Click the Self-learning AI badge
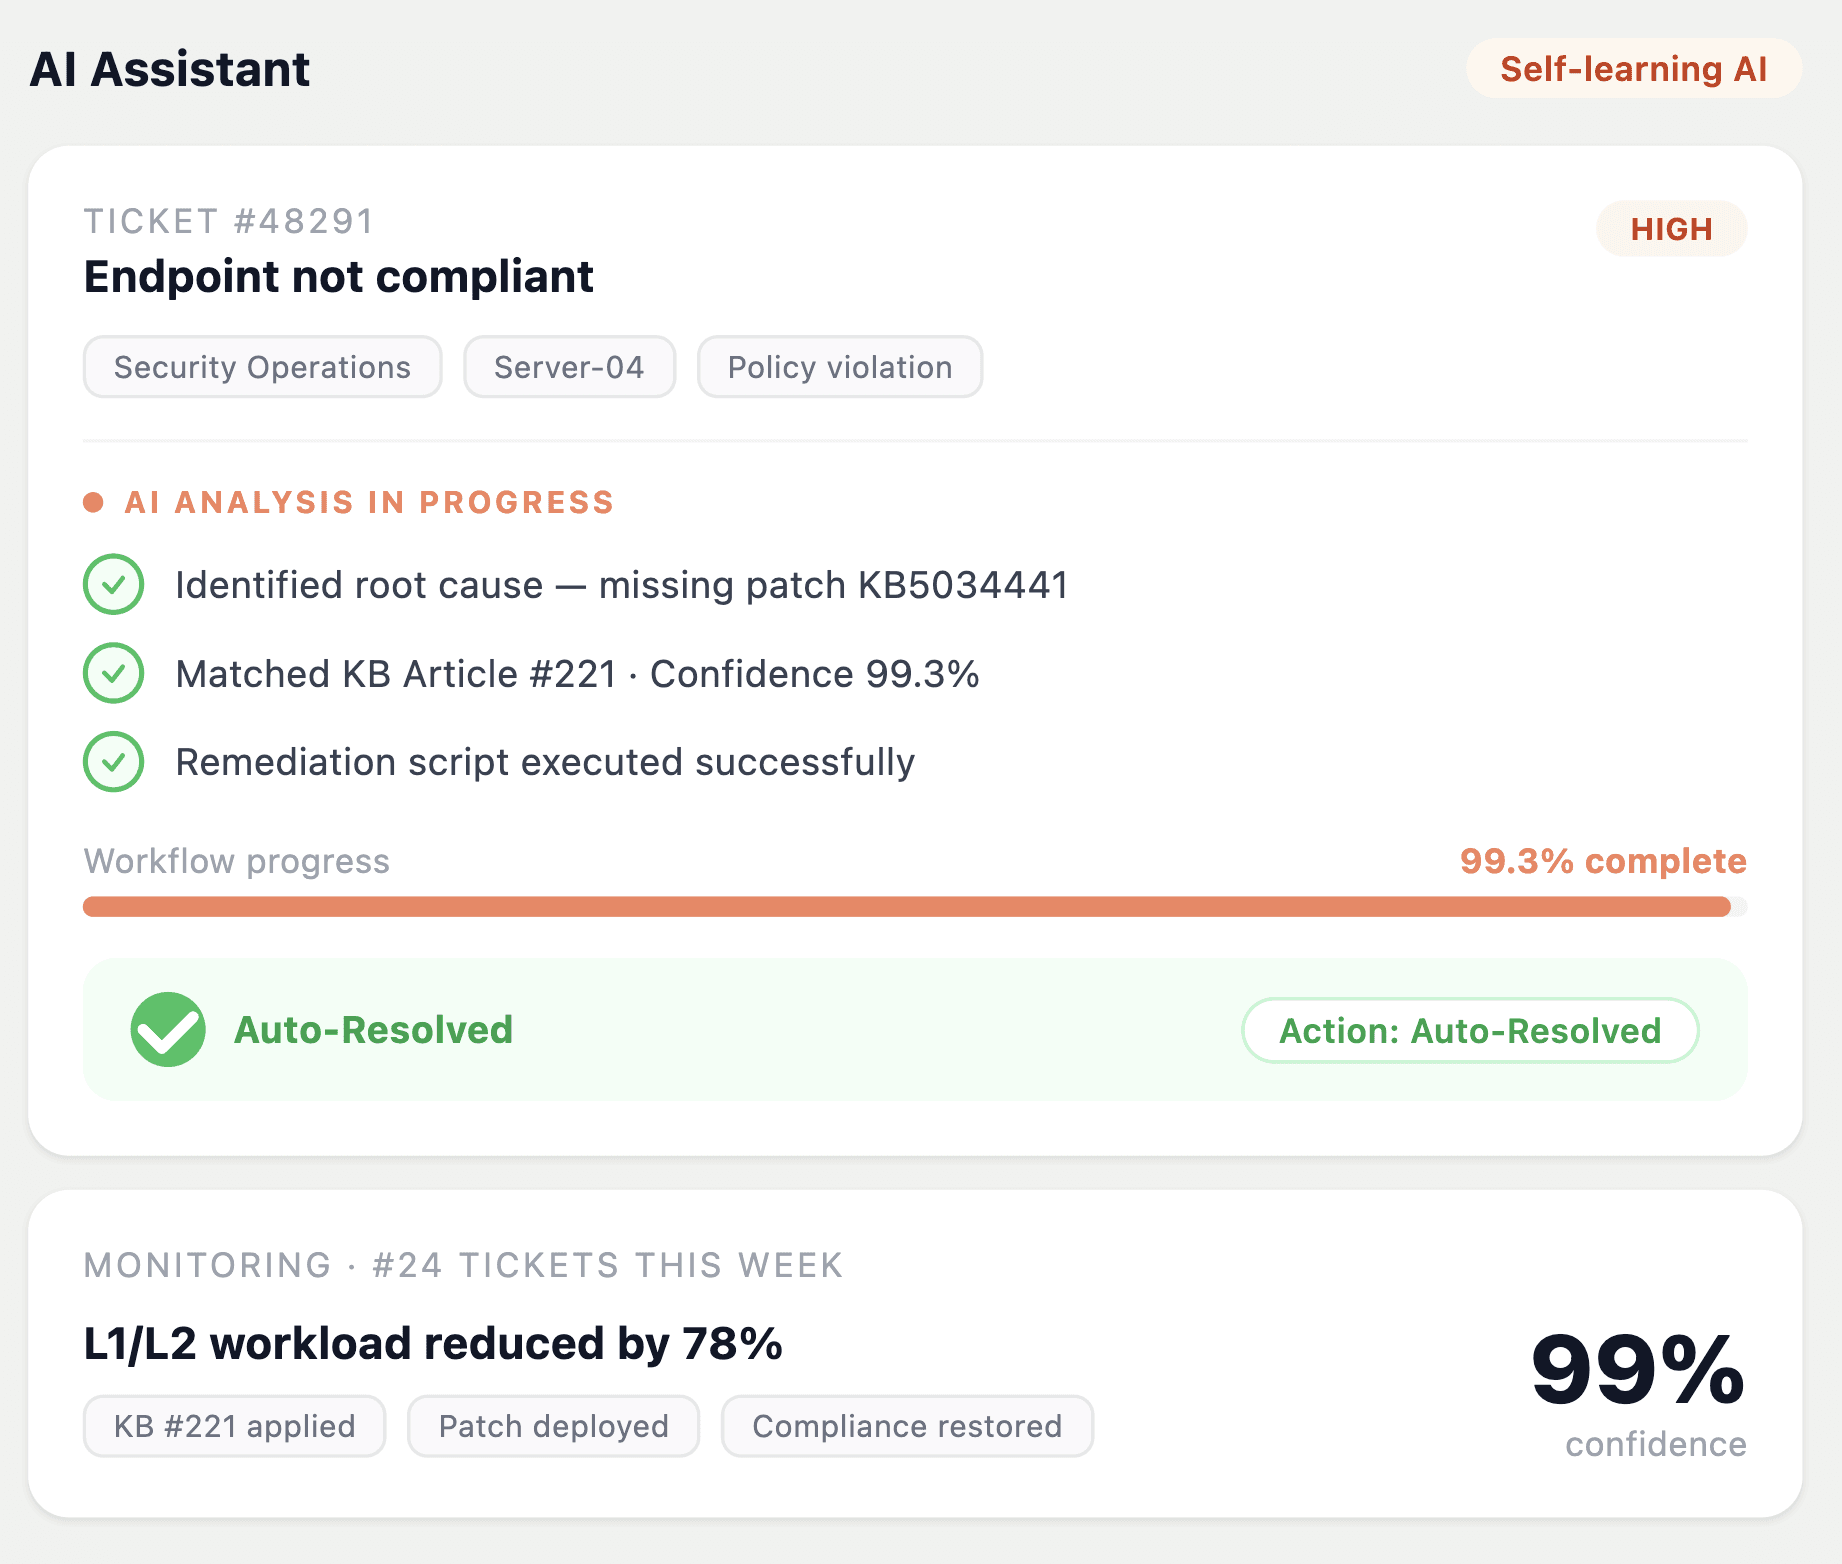The height and width of the screenshot is (1564, 1842). 1633,69
